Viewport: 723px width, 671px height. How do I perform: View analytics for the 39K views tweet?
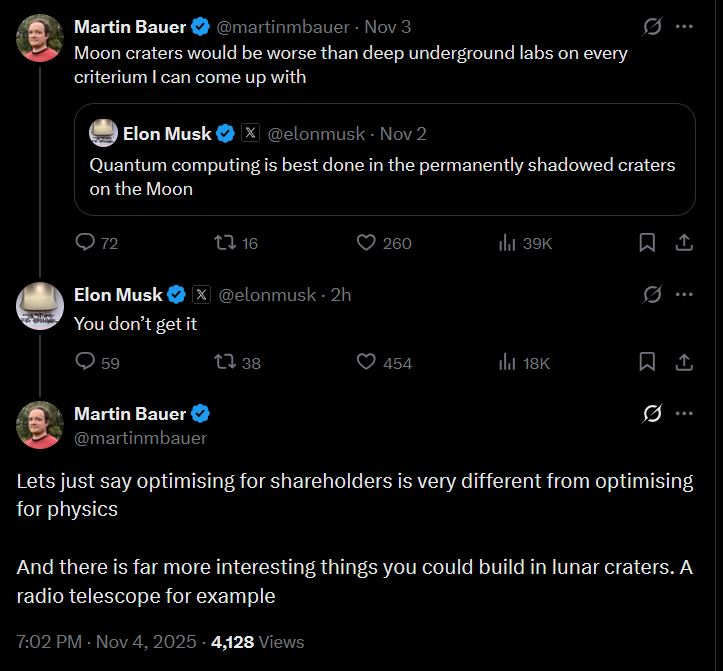[507, 243]
